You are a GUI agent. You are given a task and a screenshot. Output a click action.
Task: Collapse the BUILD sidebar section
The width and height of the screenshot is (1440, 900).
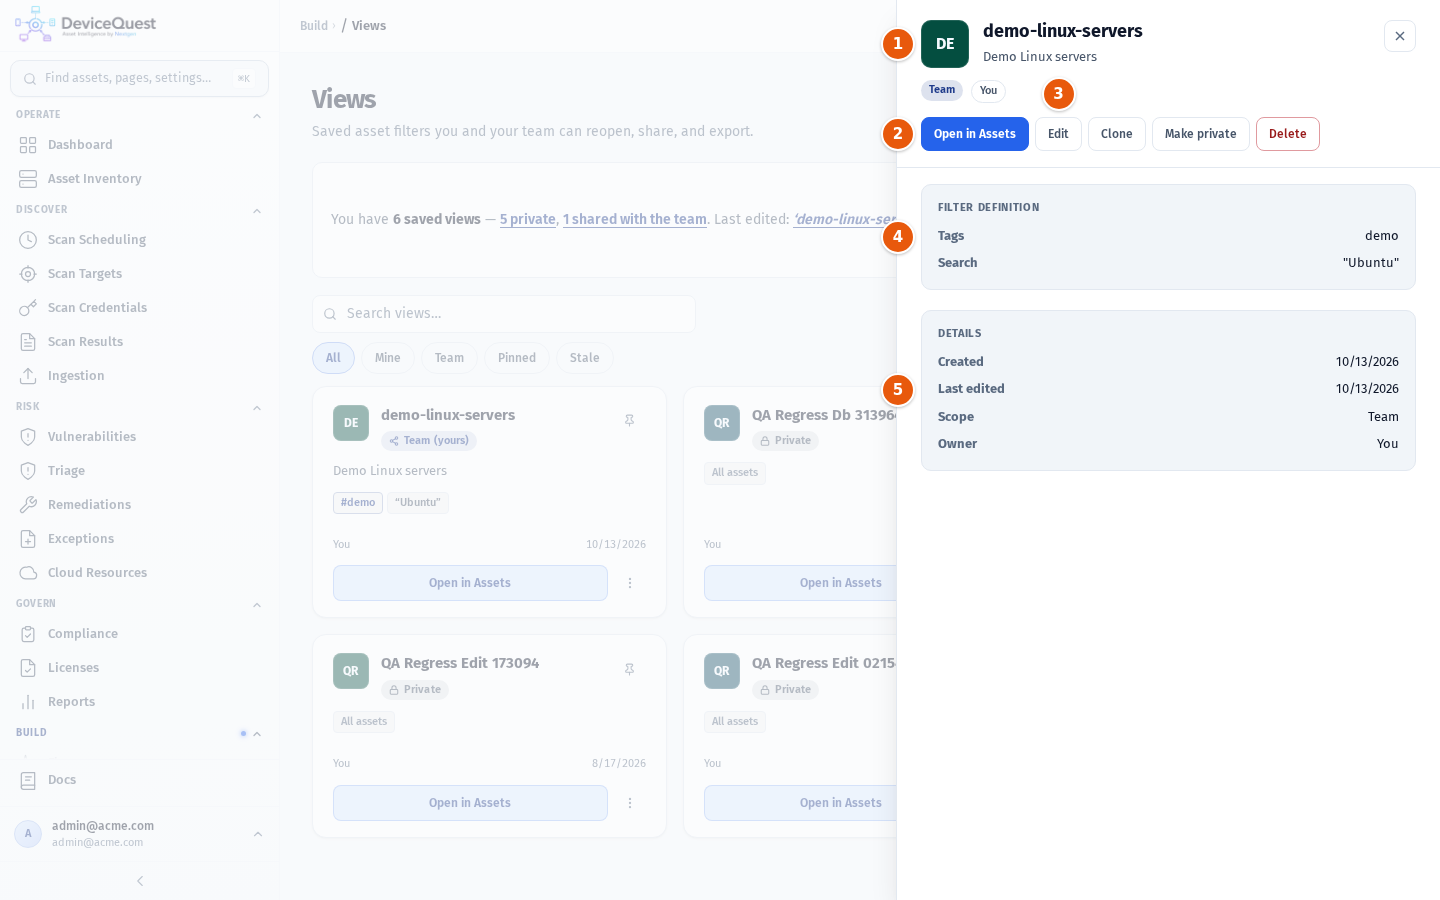click(257, 734)
